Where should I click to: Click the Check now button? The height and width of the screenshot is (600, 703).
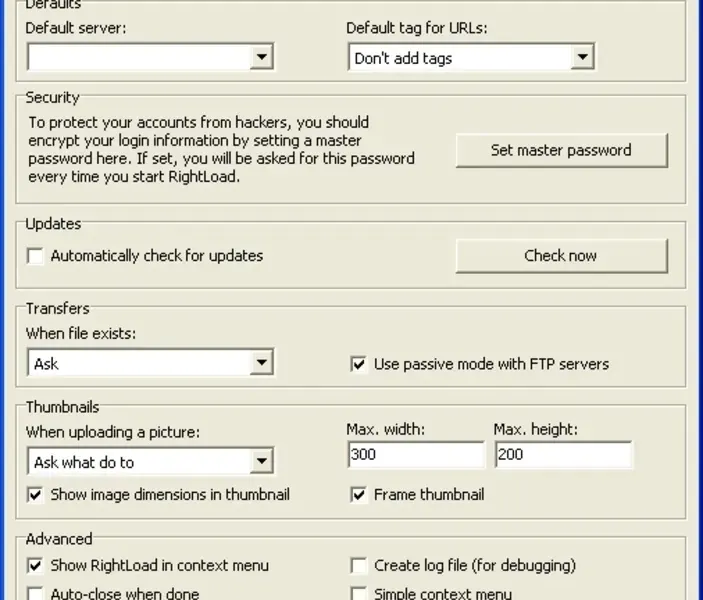pos(562,256)
